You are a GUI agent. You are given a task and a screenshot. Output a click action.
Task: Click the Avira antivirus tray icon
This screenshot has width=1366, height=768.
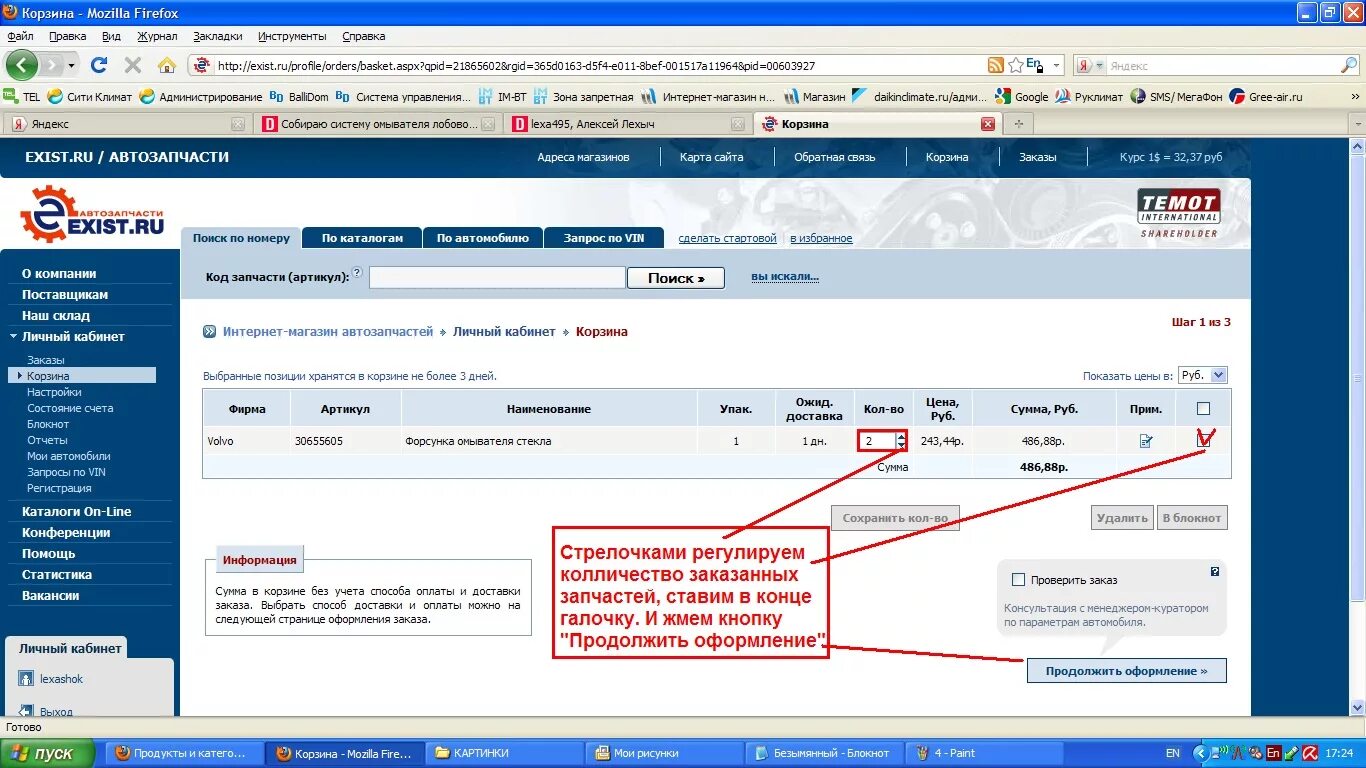click(1310, 753)
